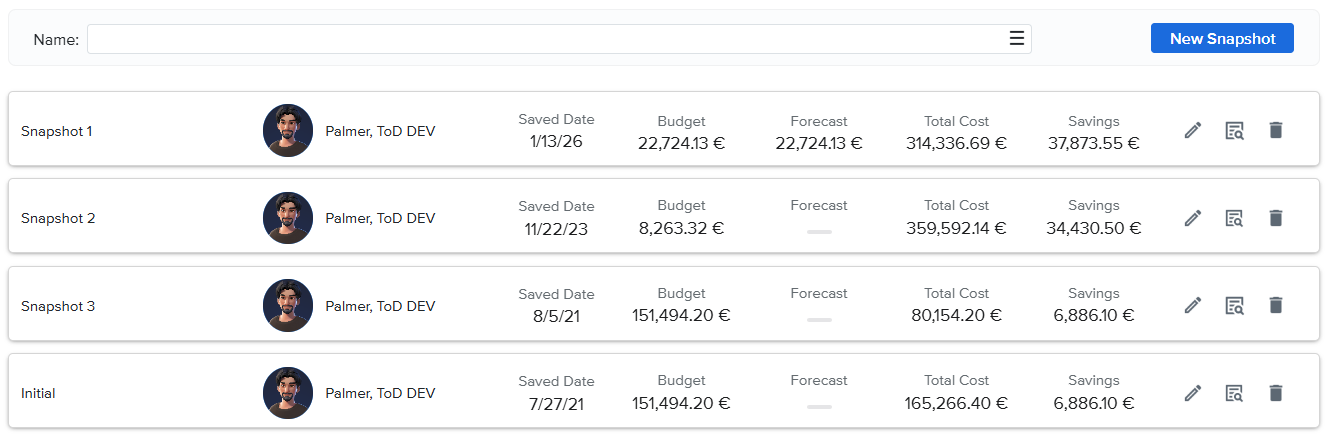
Task: Click Palmer, ToD DEV on Snapshot 1
Action: pos(380,131)
